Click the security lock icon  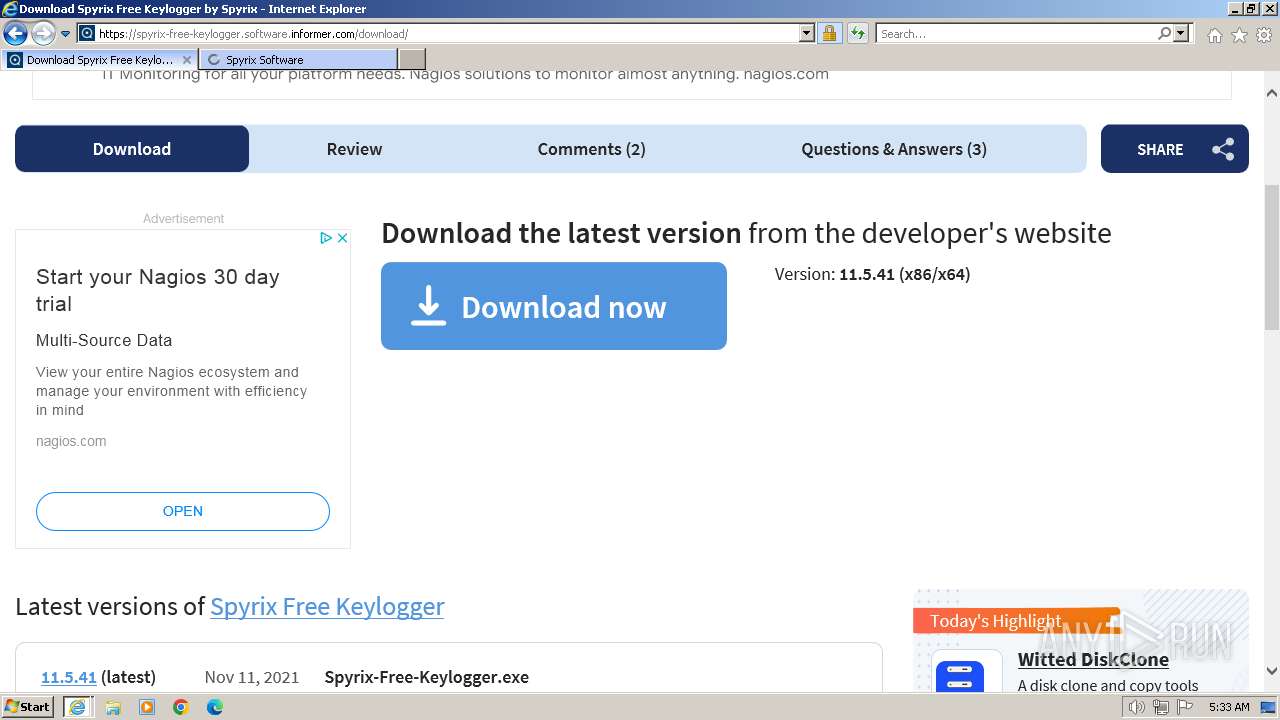829,34
